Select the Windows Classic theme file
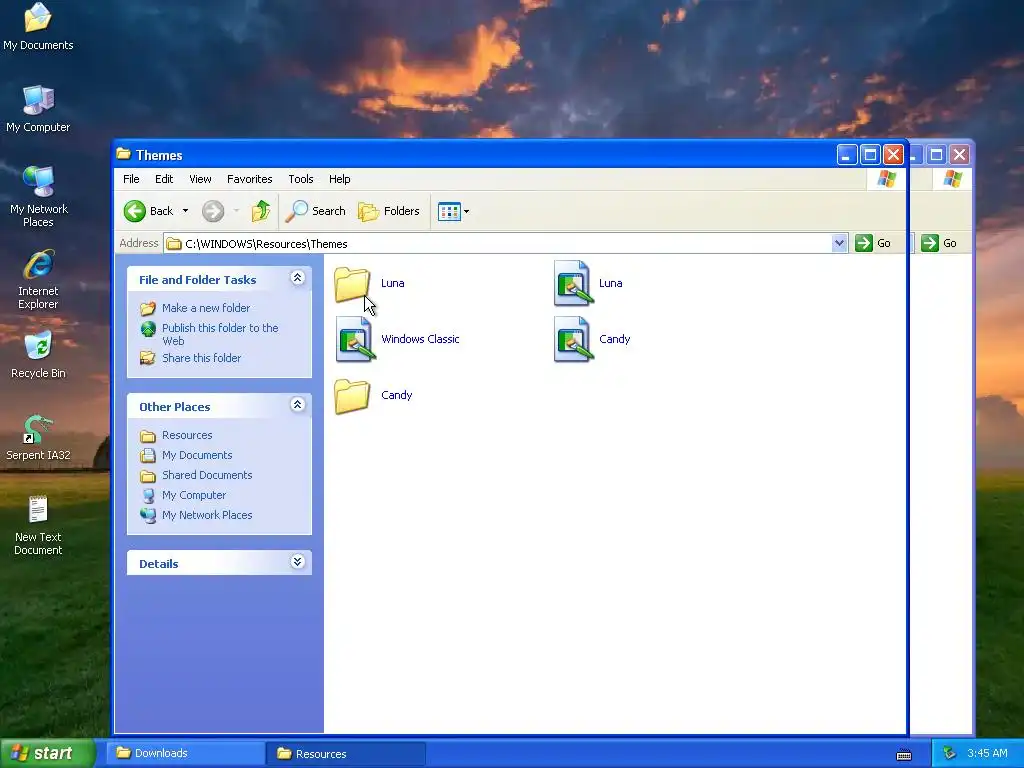Image resolution: width=1024 pixels, height=768 pixels. 397,339
